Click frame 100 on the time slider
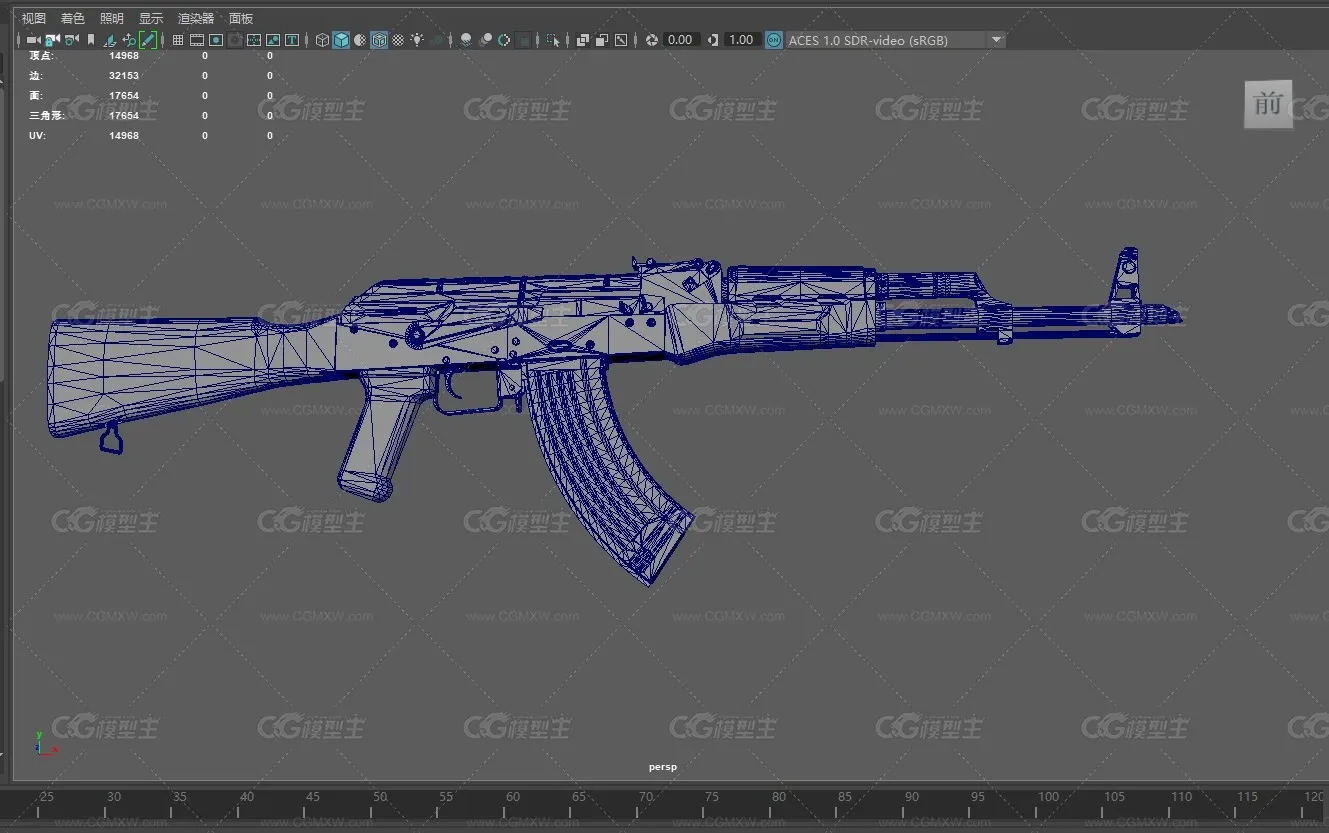This screenshot has height=833, width=1329. [1048, 797]
